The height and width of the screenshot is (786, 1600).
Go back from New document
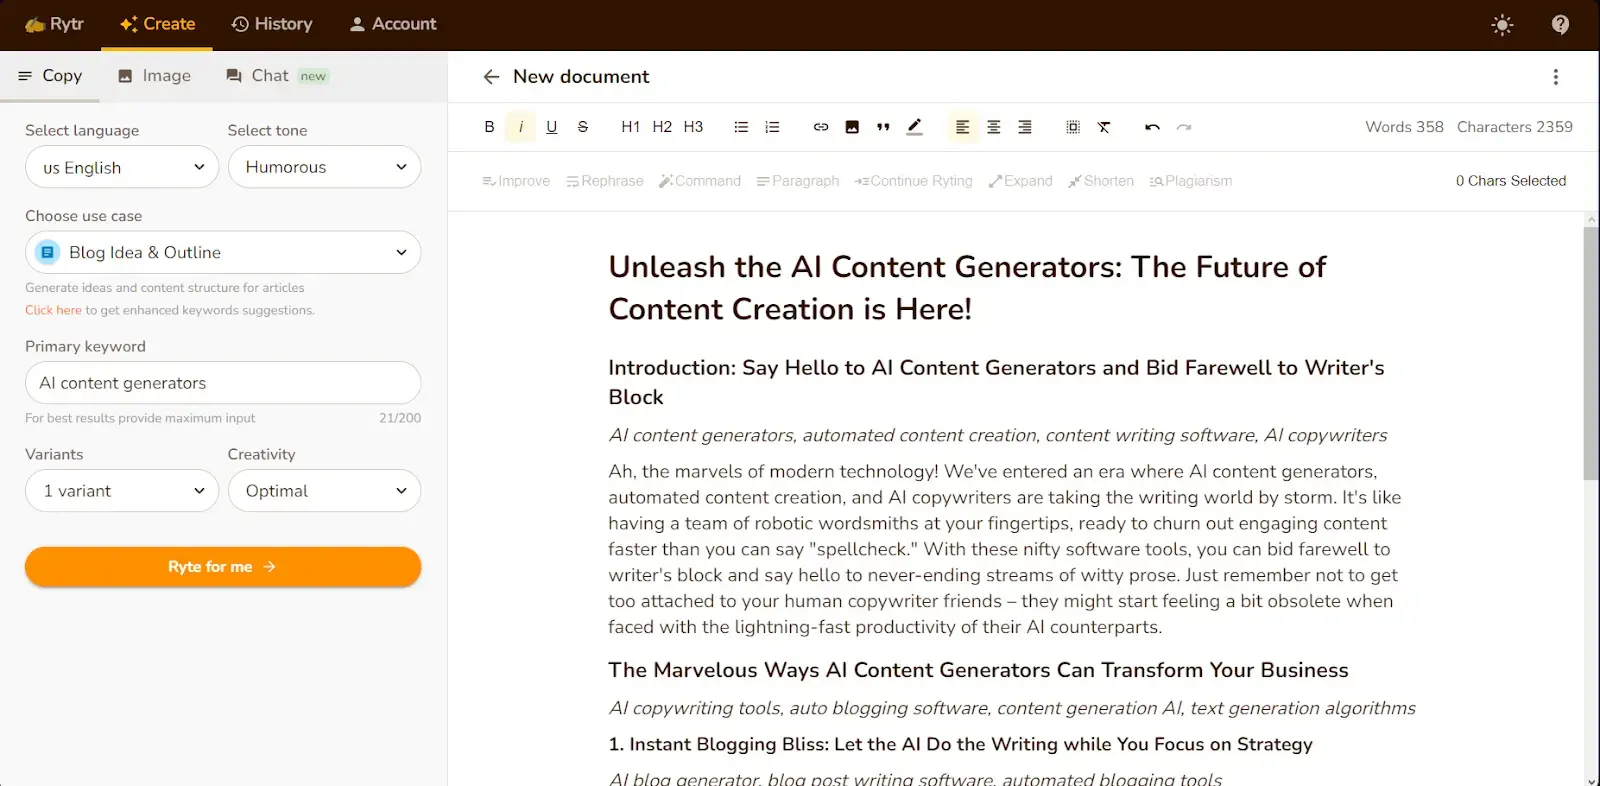click(x=491, y=77)
